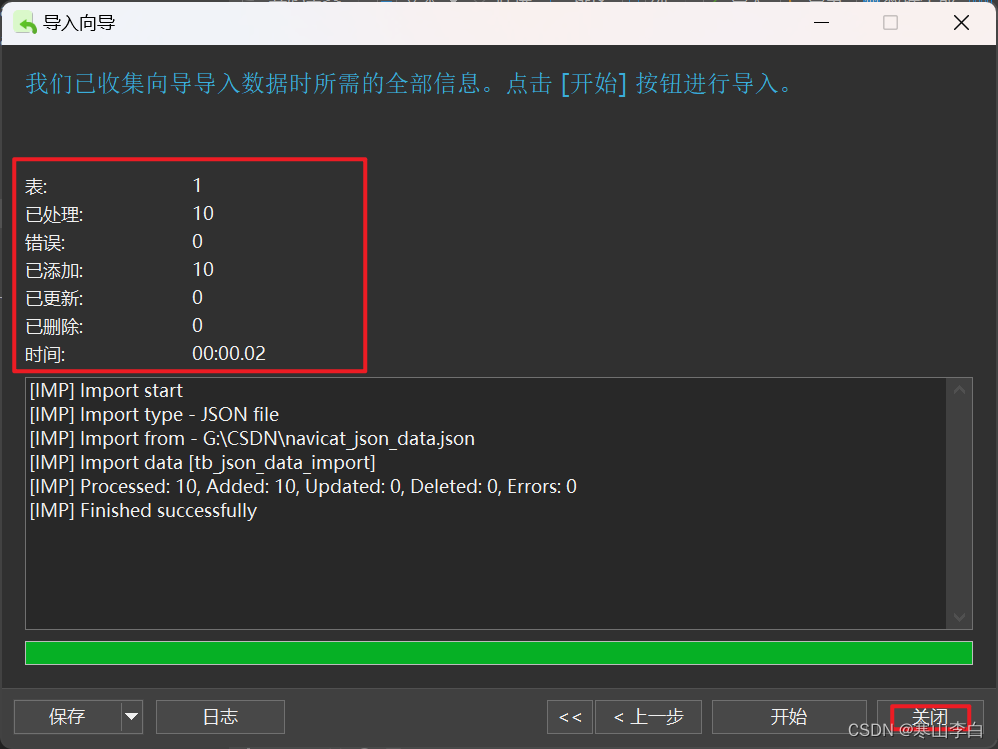Select the "[IMP] Import start" log line

click(106, 390)
